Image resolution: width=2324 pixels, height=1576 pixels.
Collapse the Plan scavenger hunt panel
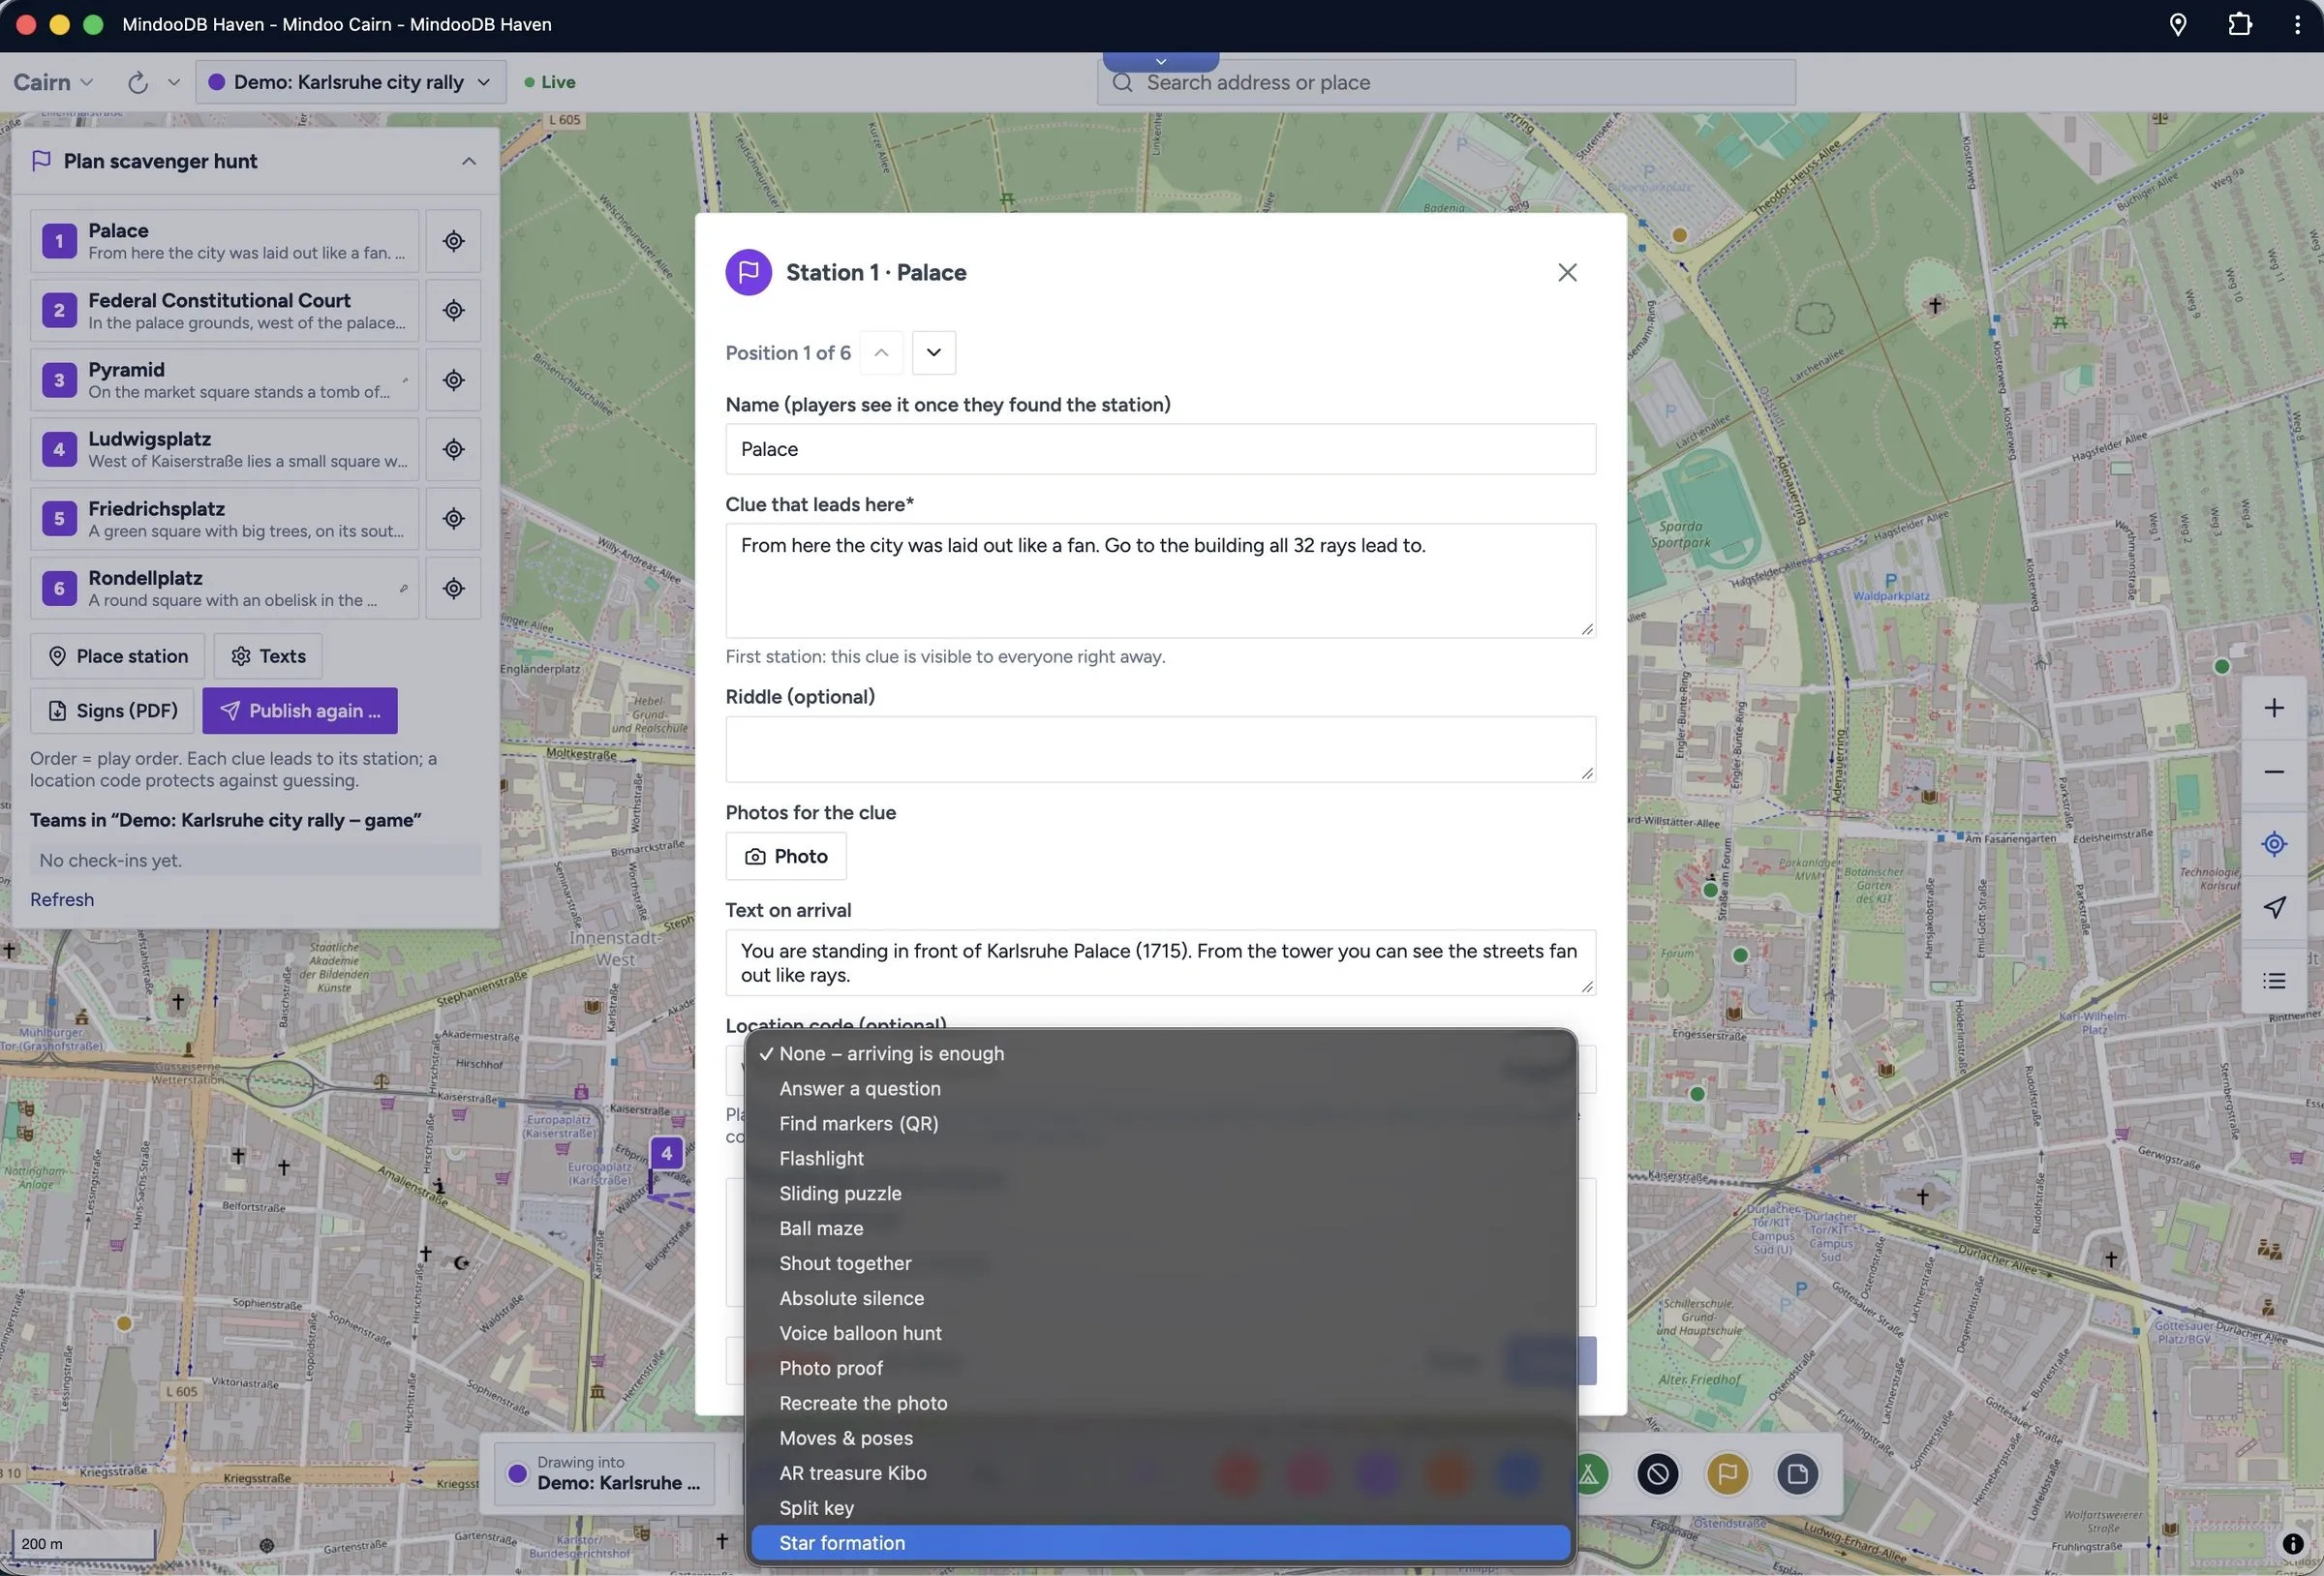click(468, 161)
